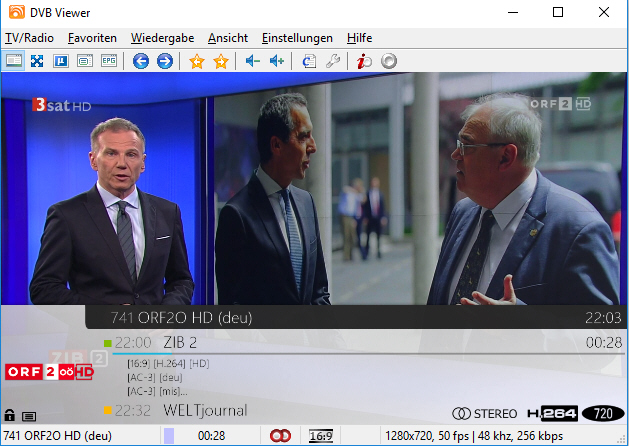Image resolution: width=629 pixels, height=446 pixels.
Task: Click the '[AC-3] [deu]' audio track line
Action: click(x=154, y=377)
